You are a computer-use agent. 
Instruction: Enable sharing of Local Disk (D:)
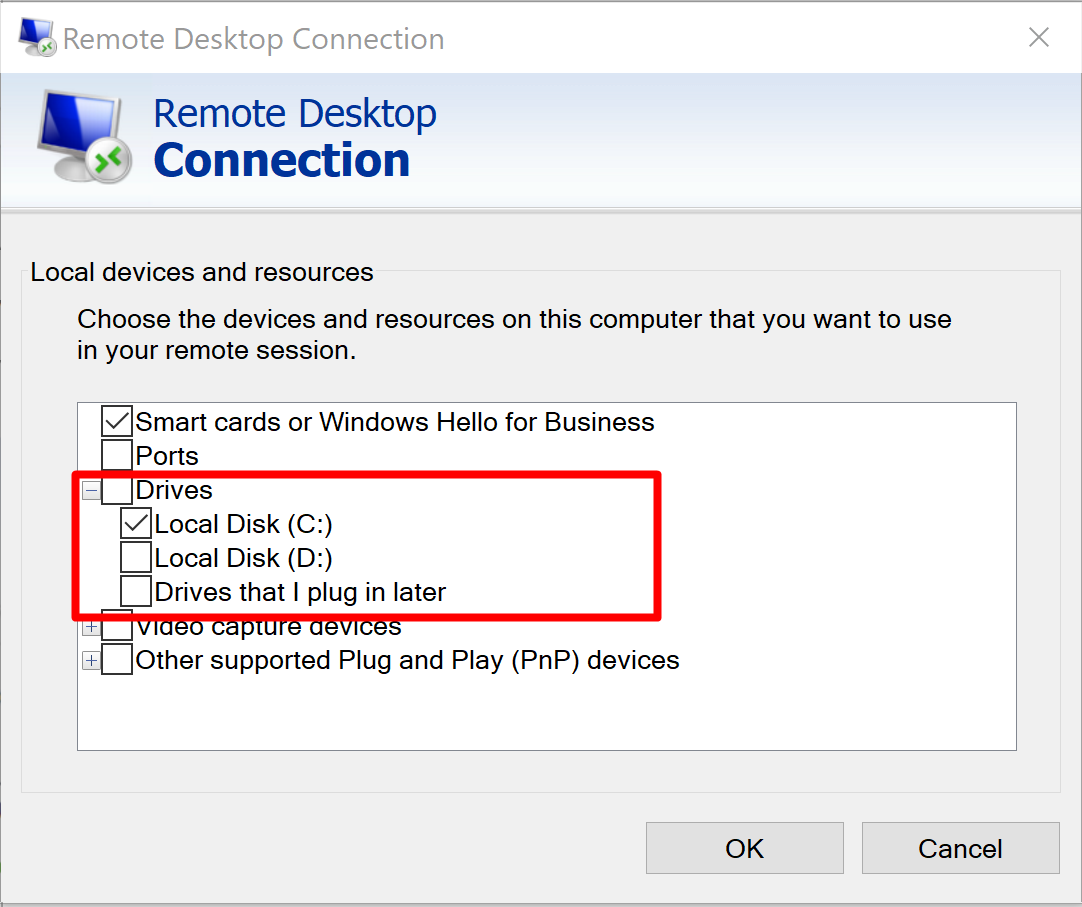[135, 557]
